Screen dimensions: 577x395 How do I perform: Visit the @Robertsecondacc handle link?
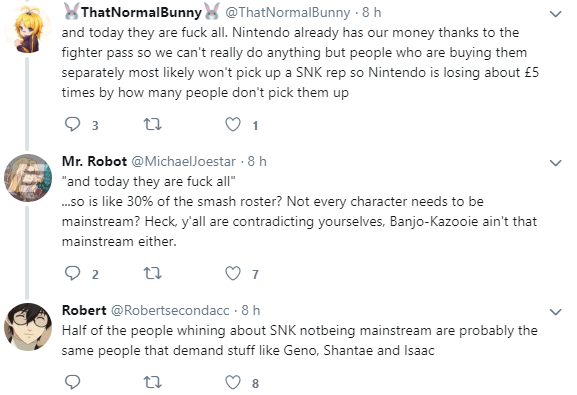point(170,310)
